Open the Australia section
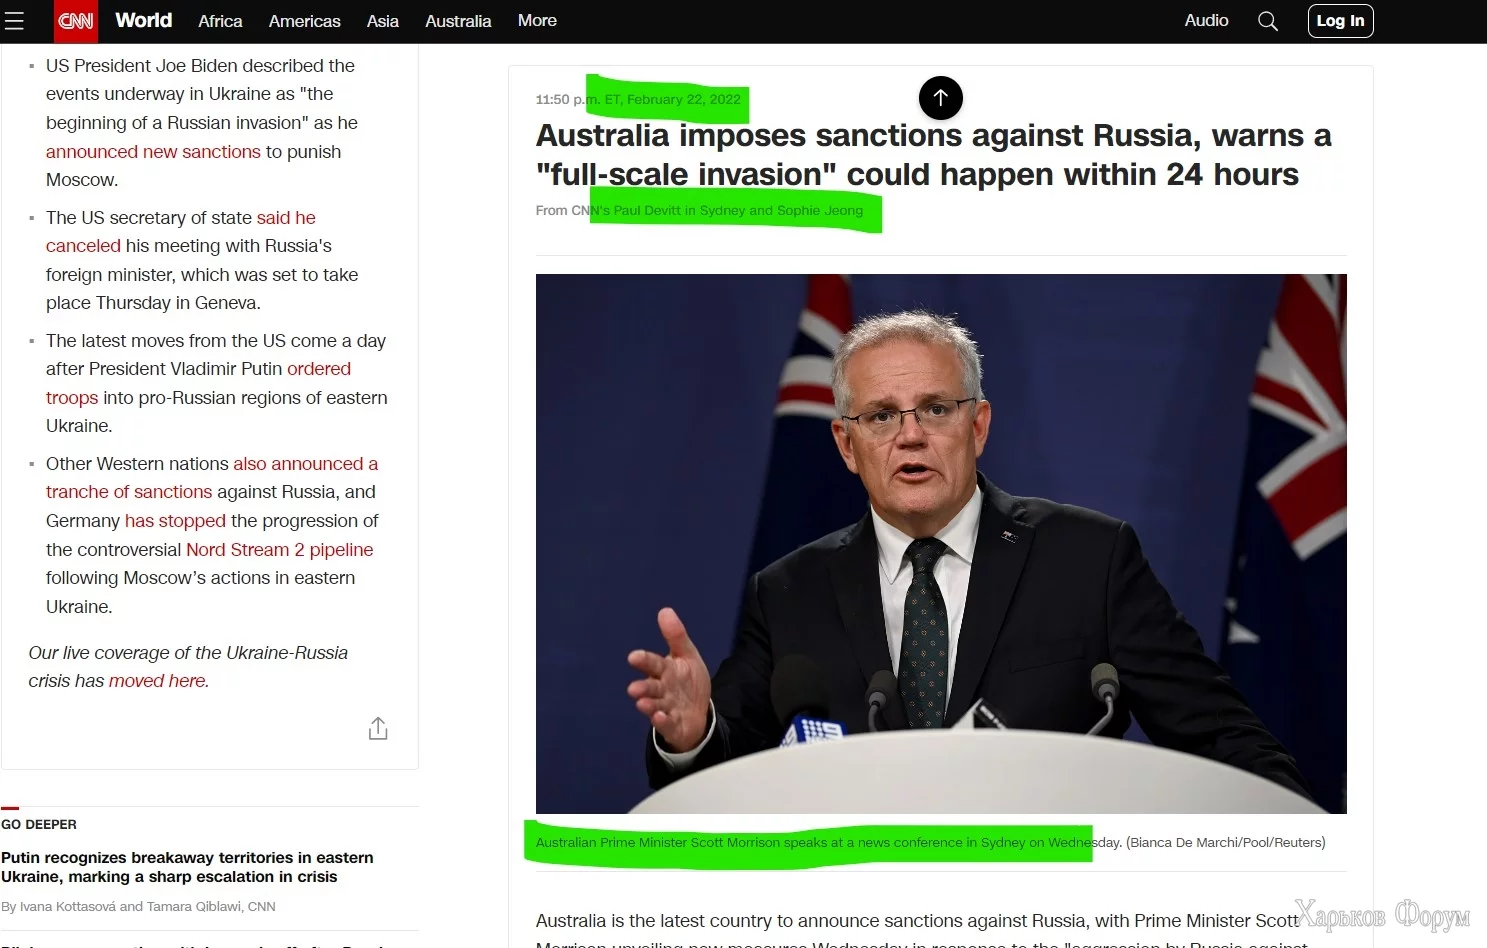The width and height of the screenshot is (1487, 948). pos(458,21)
